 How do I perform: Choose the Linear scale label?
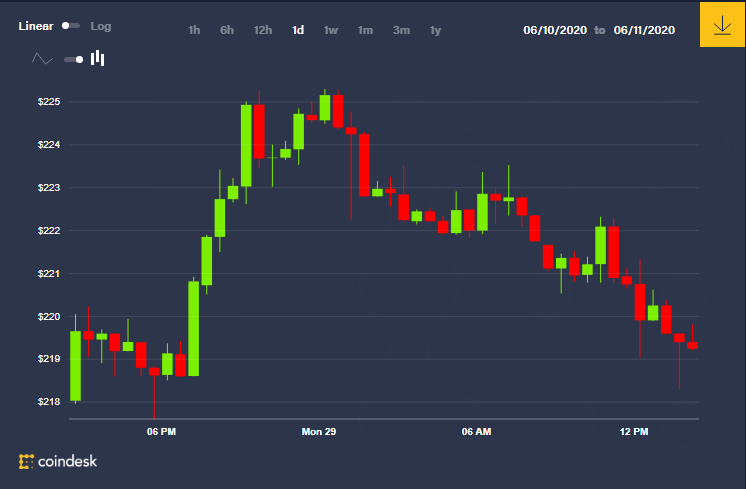pos(36,26)
